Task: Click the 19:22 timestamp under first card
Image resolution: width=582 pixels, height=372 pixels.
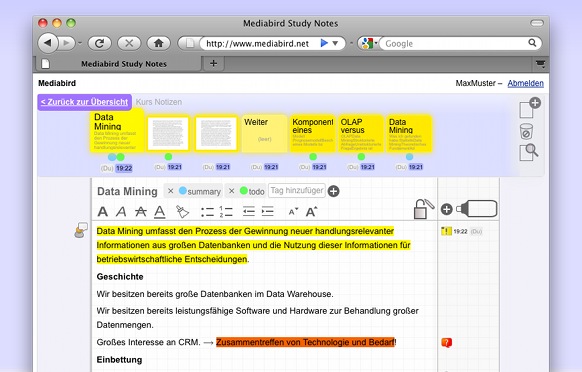Action: 124,168
